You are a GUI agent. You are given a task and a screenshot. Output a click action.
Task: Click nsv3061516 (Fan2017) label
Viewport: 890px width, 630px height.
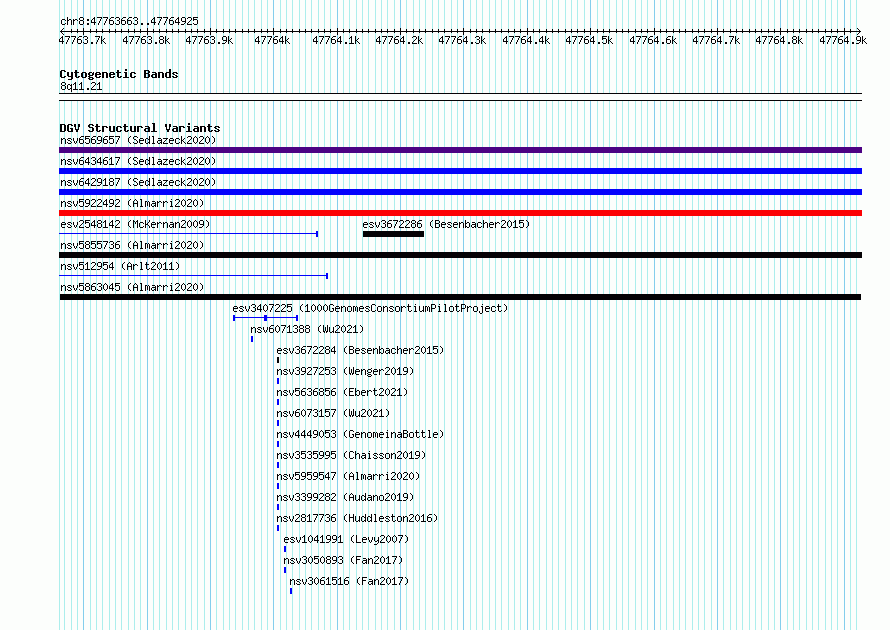click(x=349, y=581)
